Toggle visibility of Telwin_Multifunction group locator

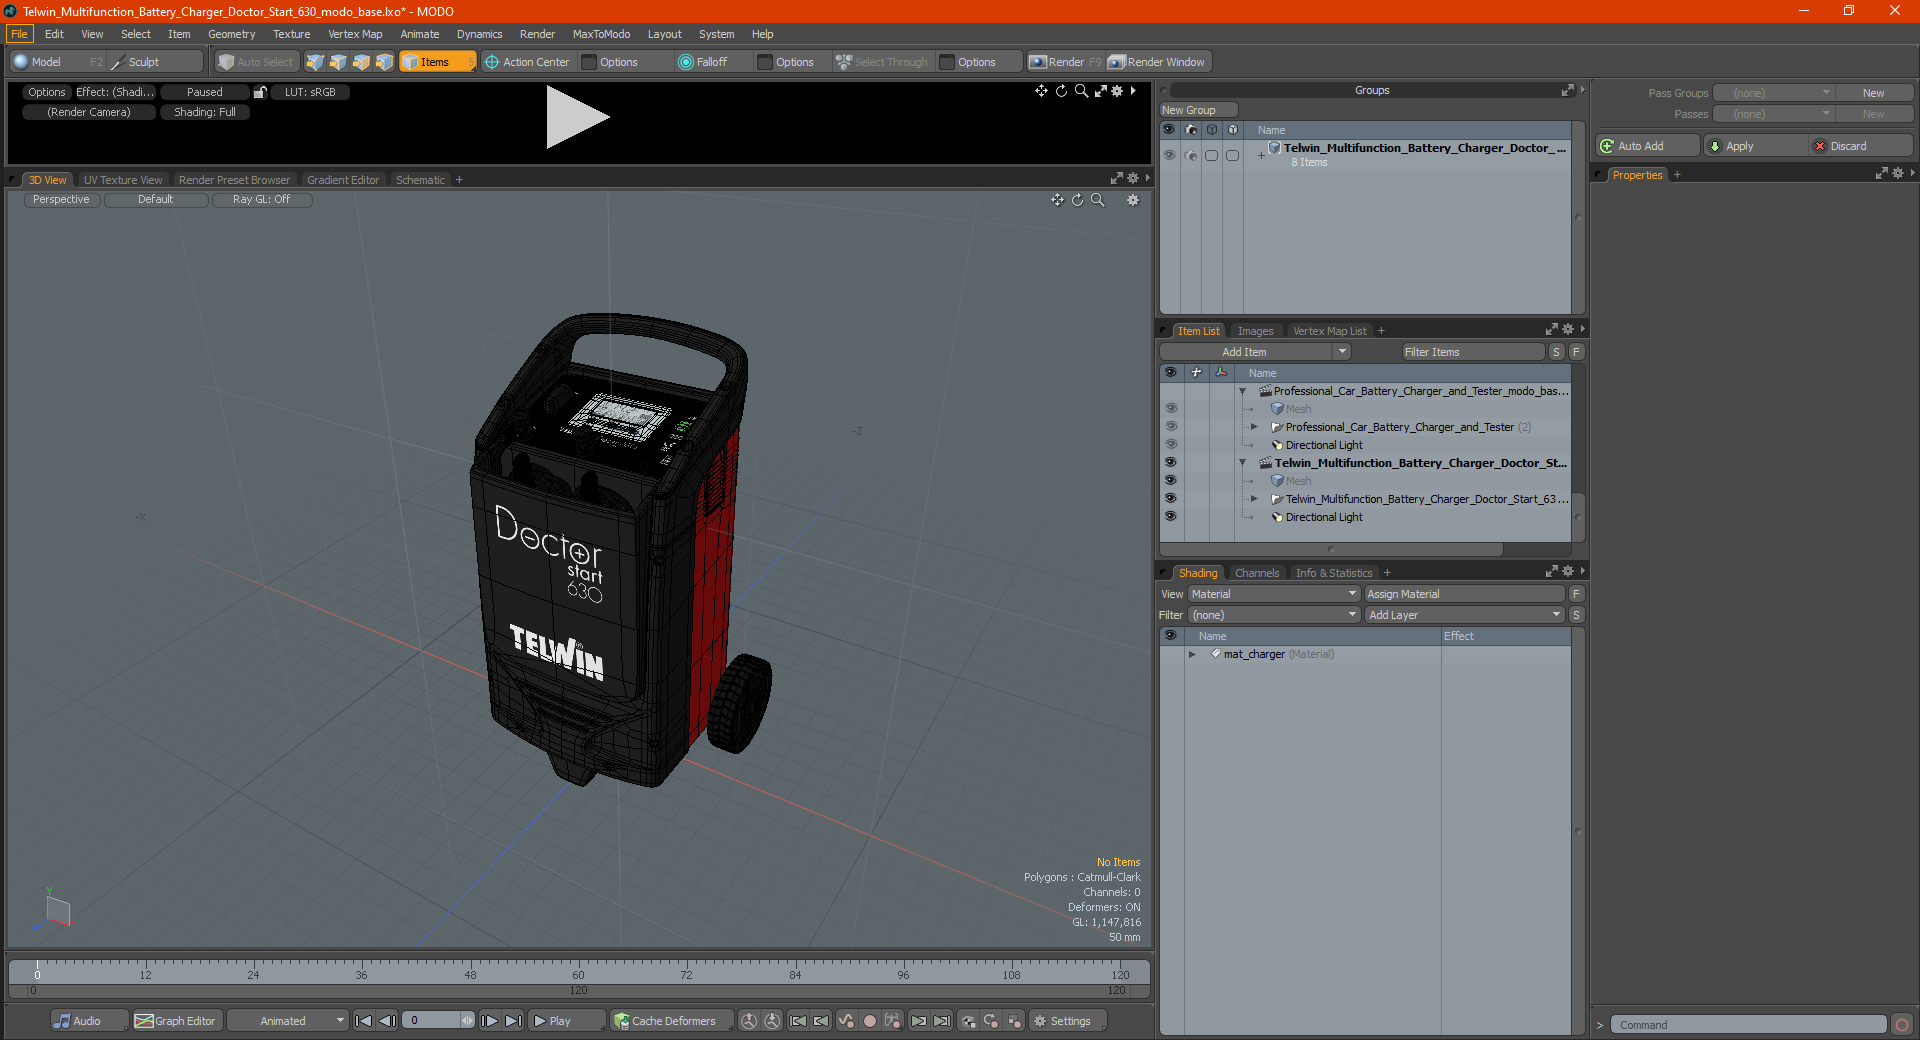click(1170, 499)
